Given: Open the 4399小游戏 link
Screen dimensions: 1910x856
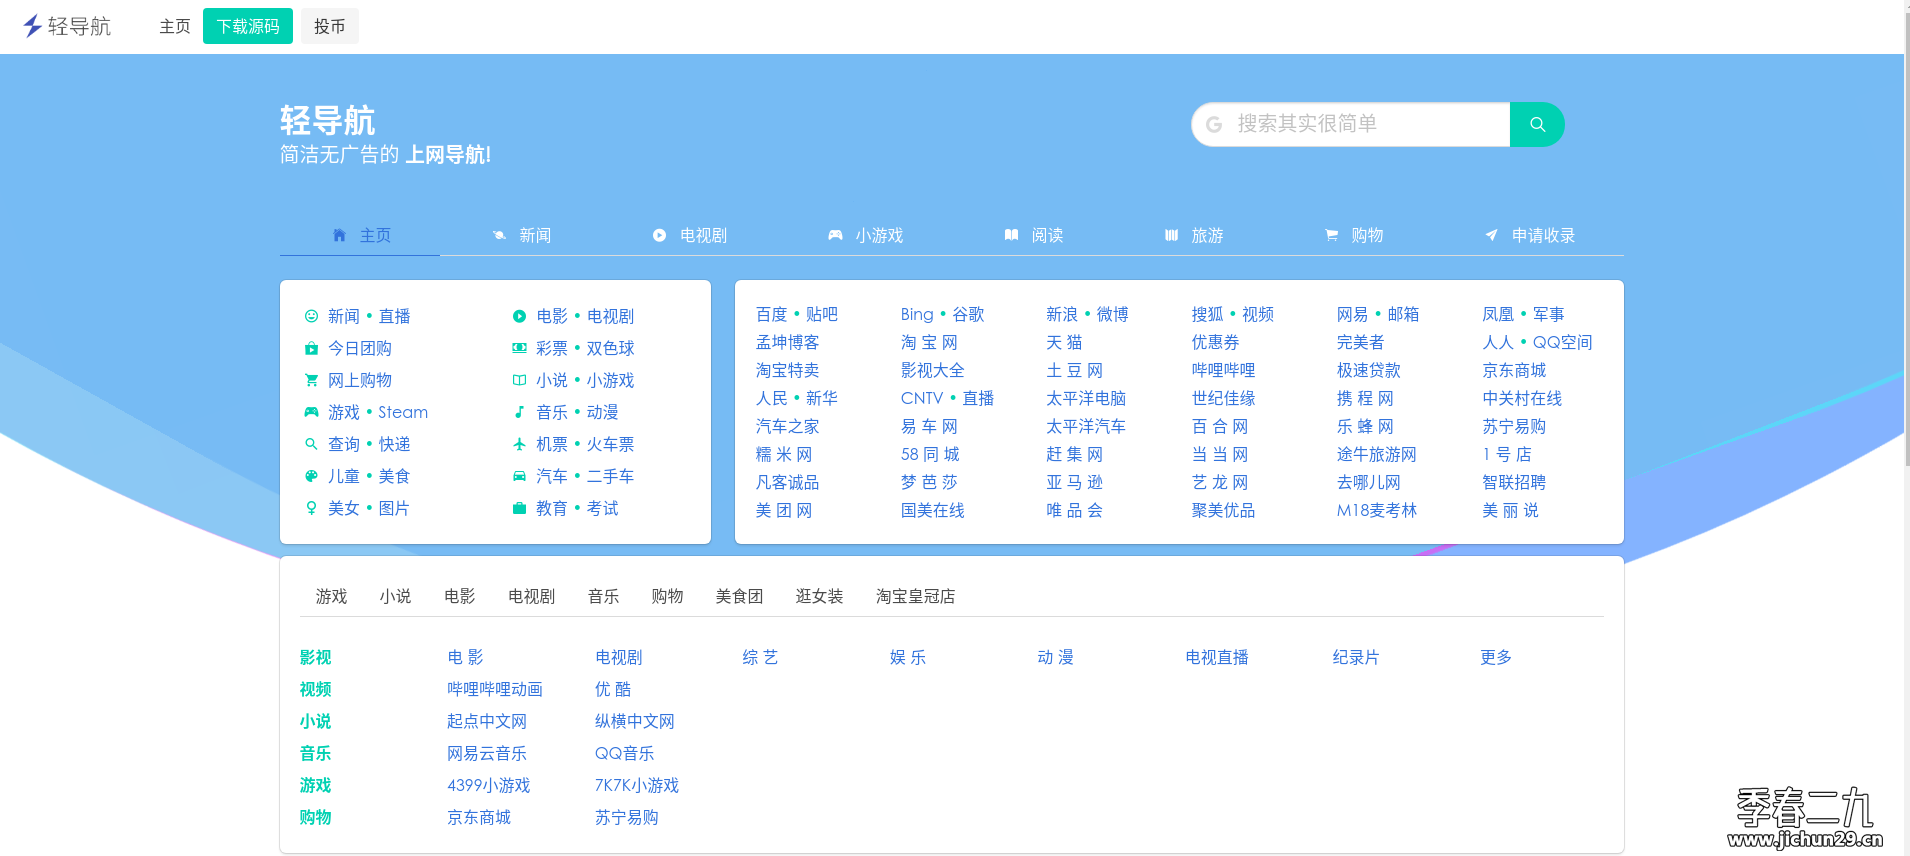Looking at the screenshot, I should pyautogui.click(x=489, y=785).
